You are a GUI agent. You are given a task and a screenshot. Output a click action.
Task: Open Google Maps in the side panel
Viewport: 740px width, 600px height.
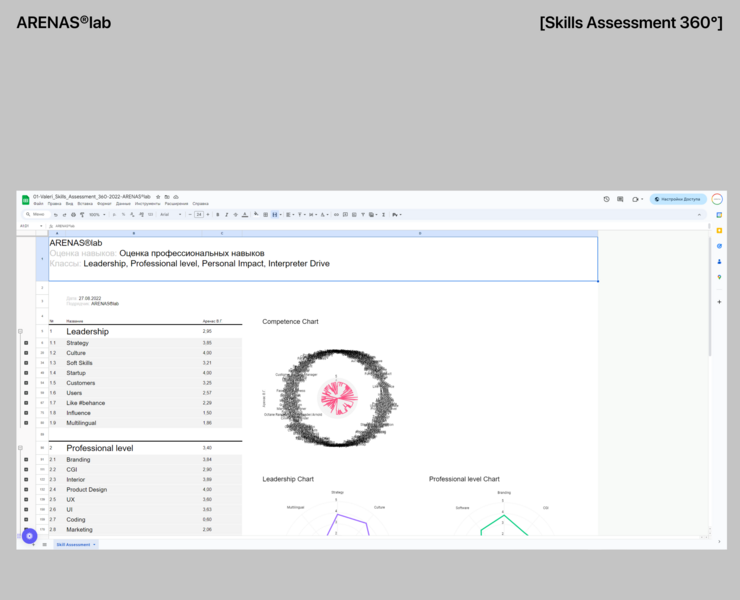(x=718, y=277)
